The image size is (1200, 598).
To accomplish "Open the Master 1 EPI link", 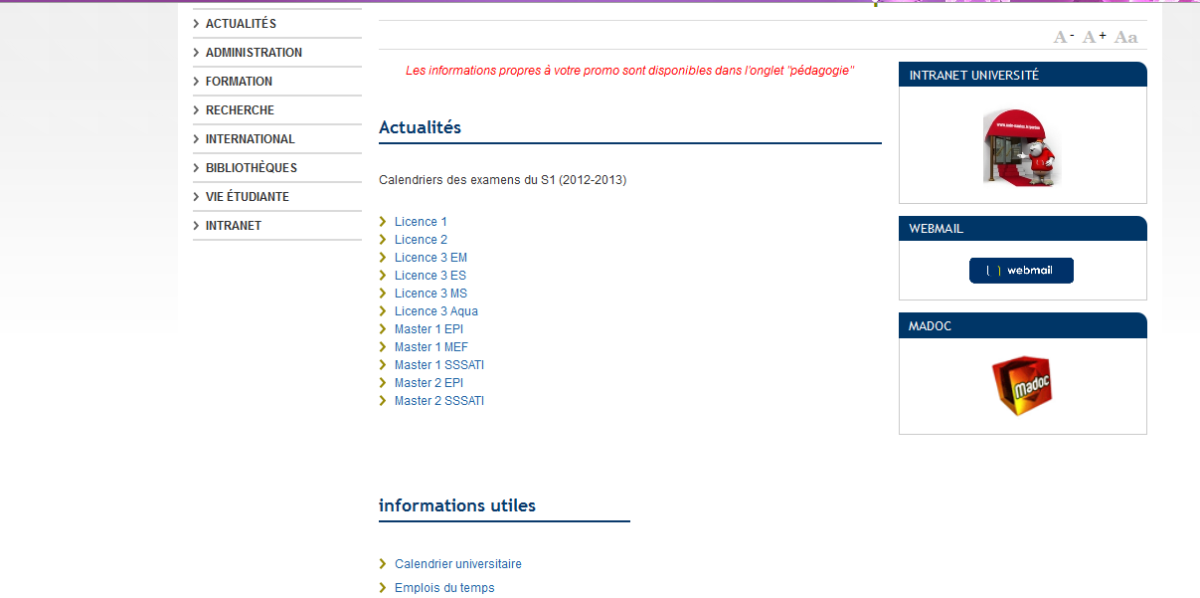I will 429,330.
